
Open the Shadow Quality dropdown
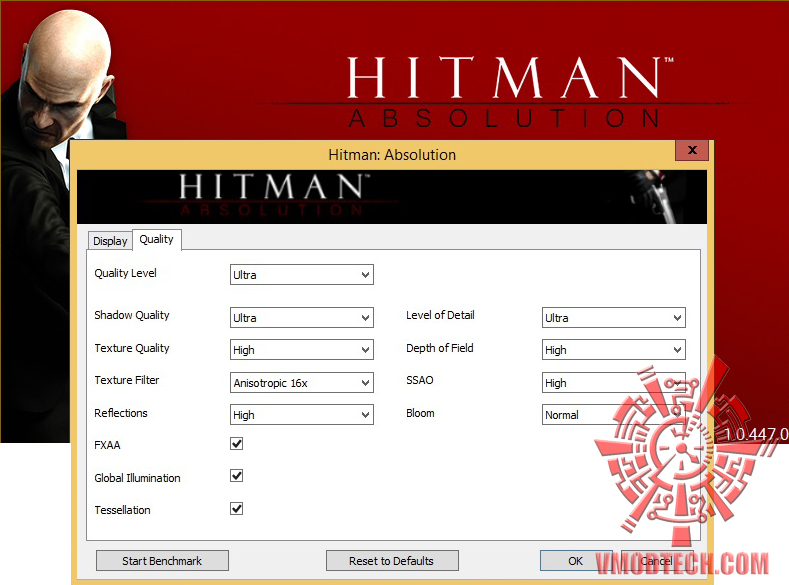[x=302, y=318]
